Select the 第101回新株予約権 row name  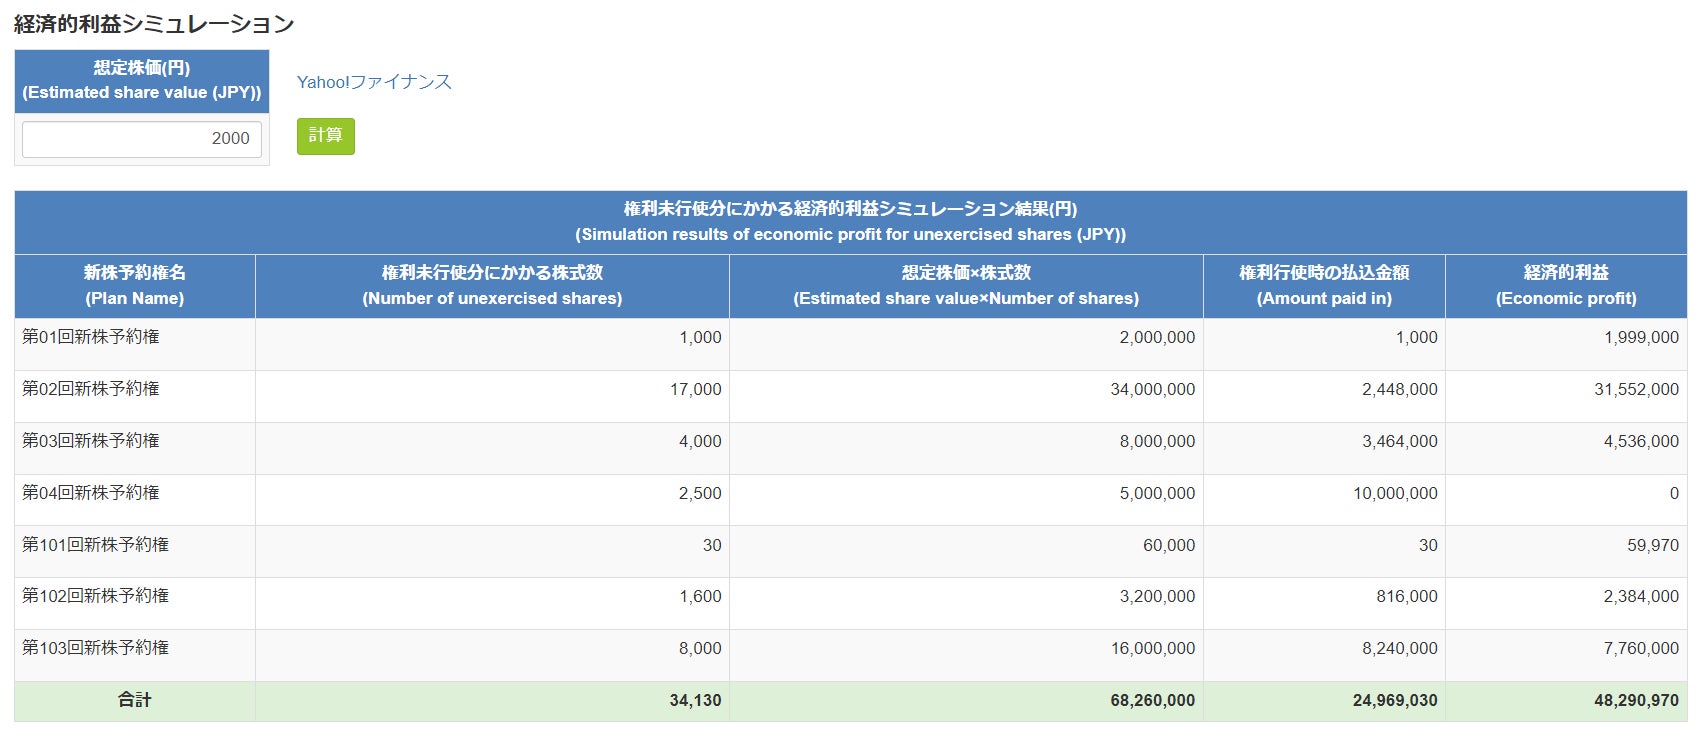(96, 545)
